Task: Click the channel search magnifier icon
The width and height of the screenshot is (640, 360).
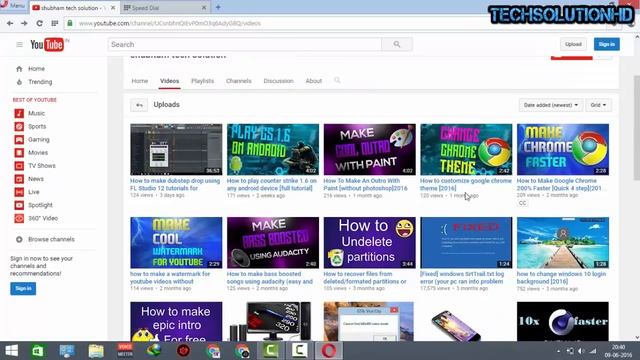Action: click(337, 80)
